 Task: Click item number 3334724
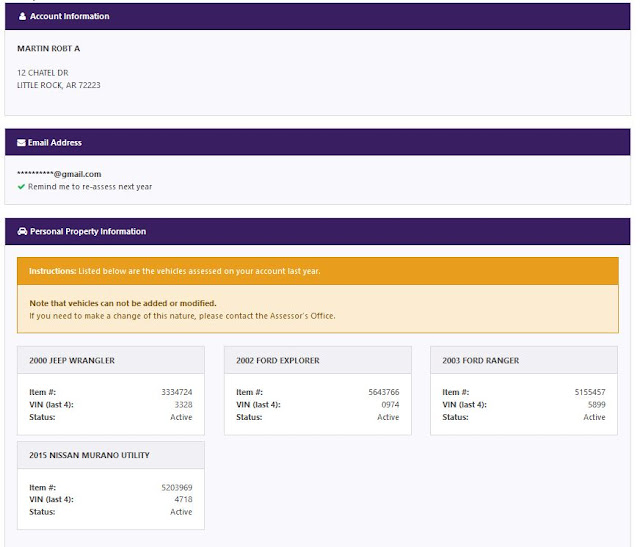click(177, 392)
